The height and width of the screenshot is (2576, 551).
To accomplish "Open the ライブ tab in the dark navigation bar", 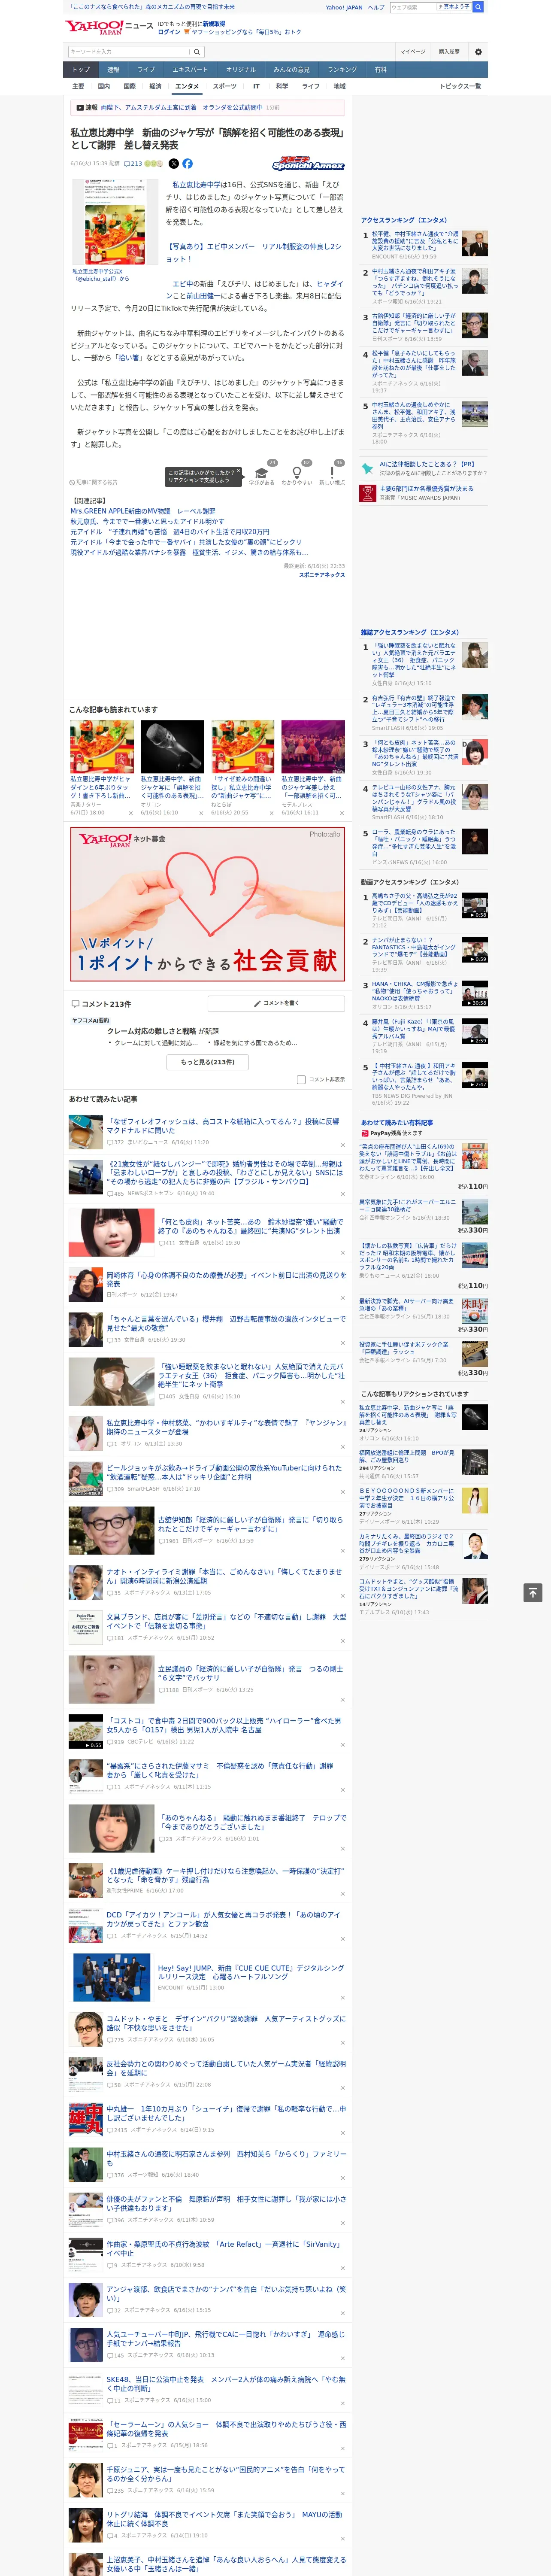I will coord(146,70).
